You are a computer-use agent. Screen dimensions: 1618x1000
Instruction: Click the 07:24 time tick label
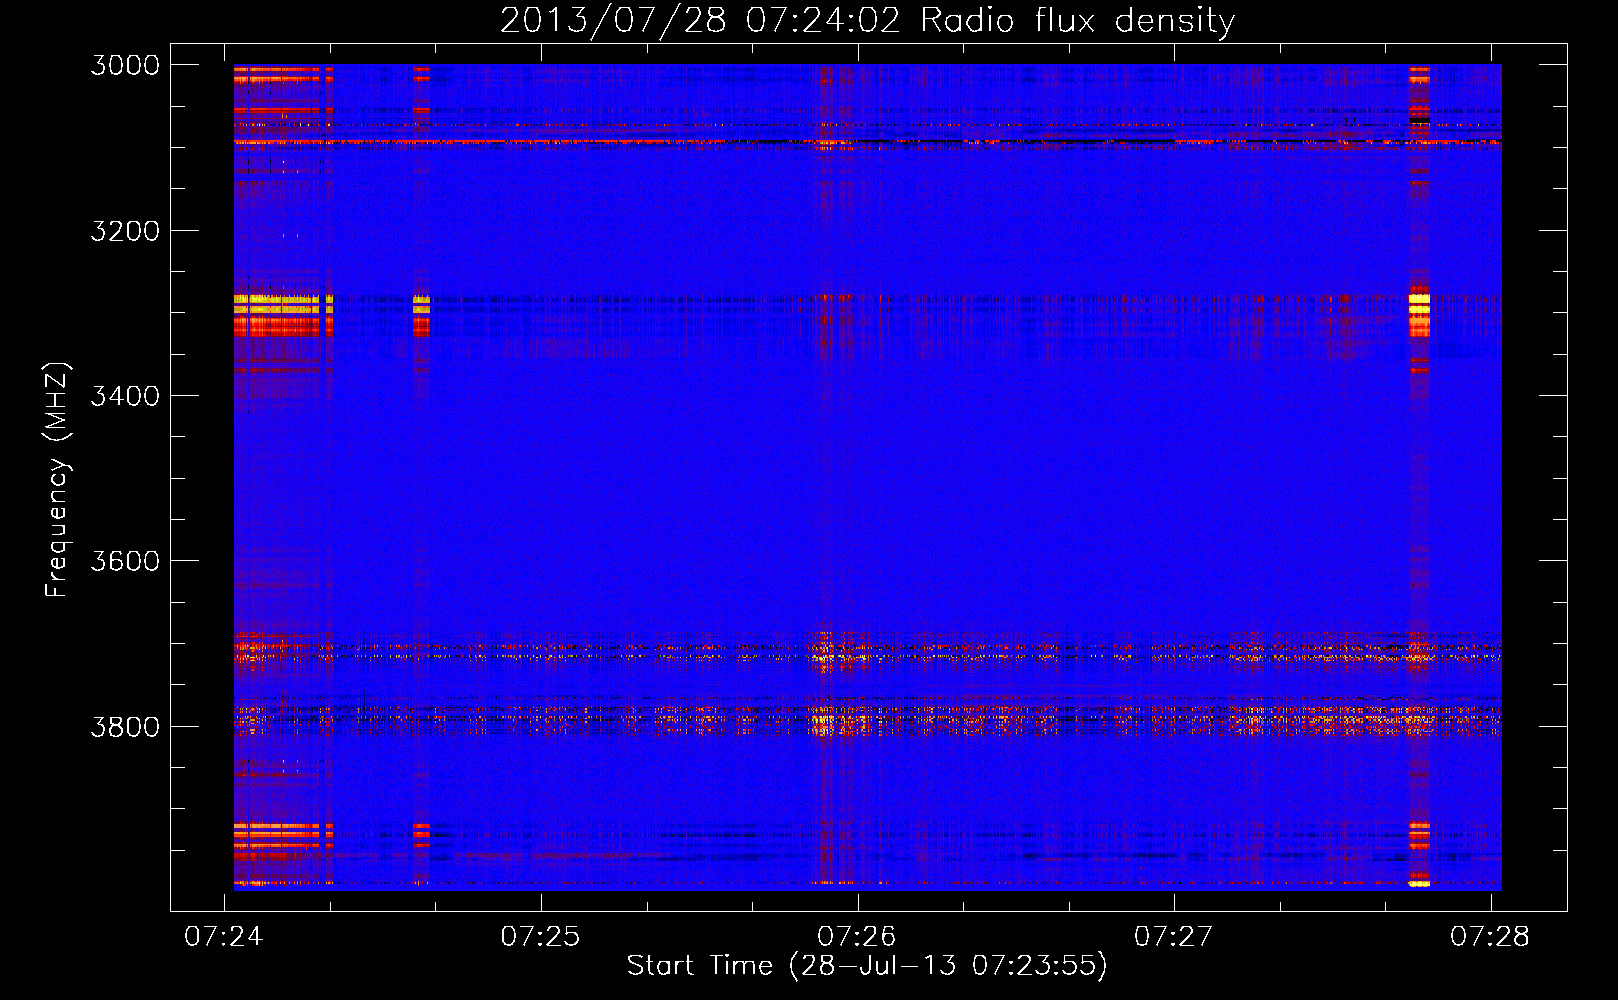point(224,936)
